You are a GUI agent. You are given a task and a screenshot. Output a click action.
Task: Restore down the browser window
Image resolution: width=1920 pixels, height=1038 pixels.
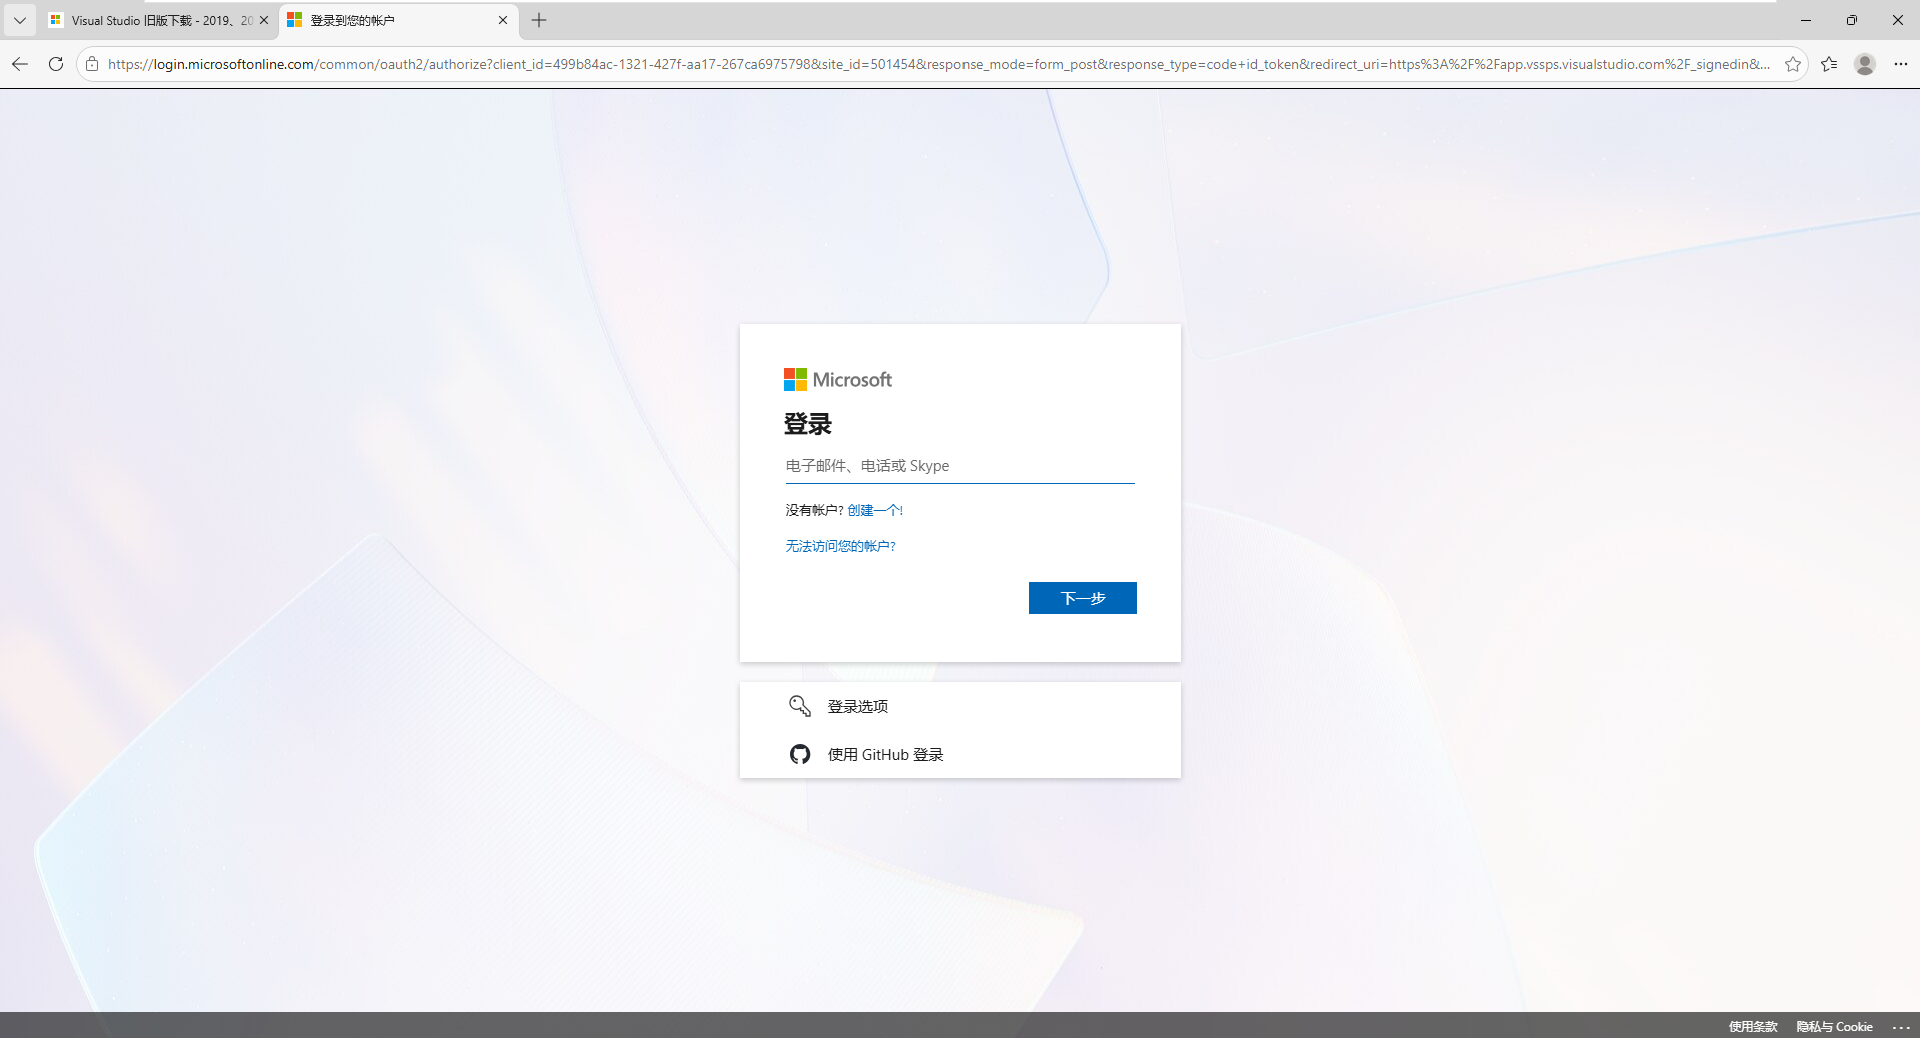1852,20
